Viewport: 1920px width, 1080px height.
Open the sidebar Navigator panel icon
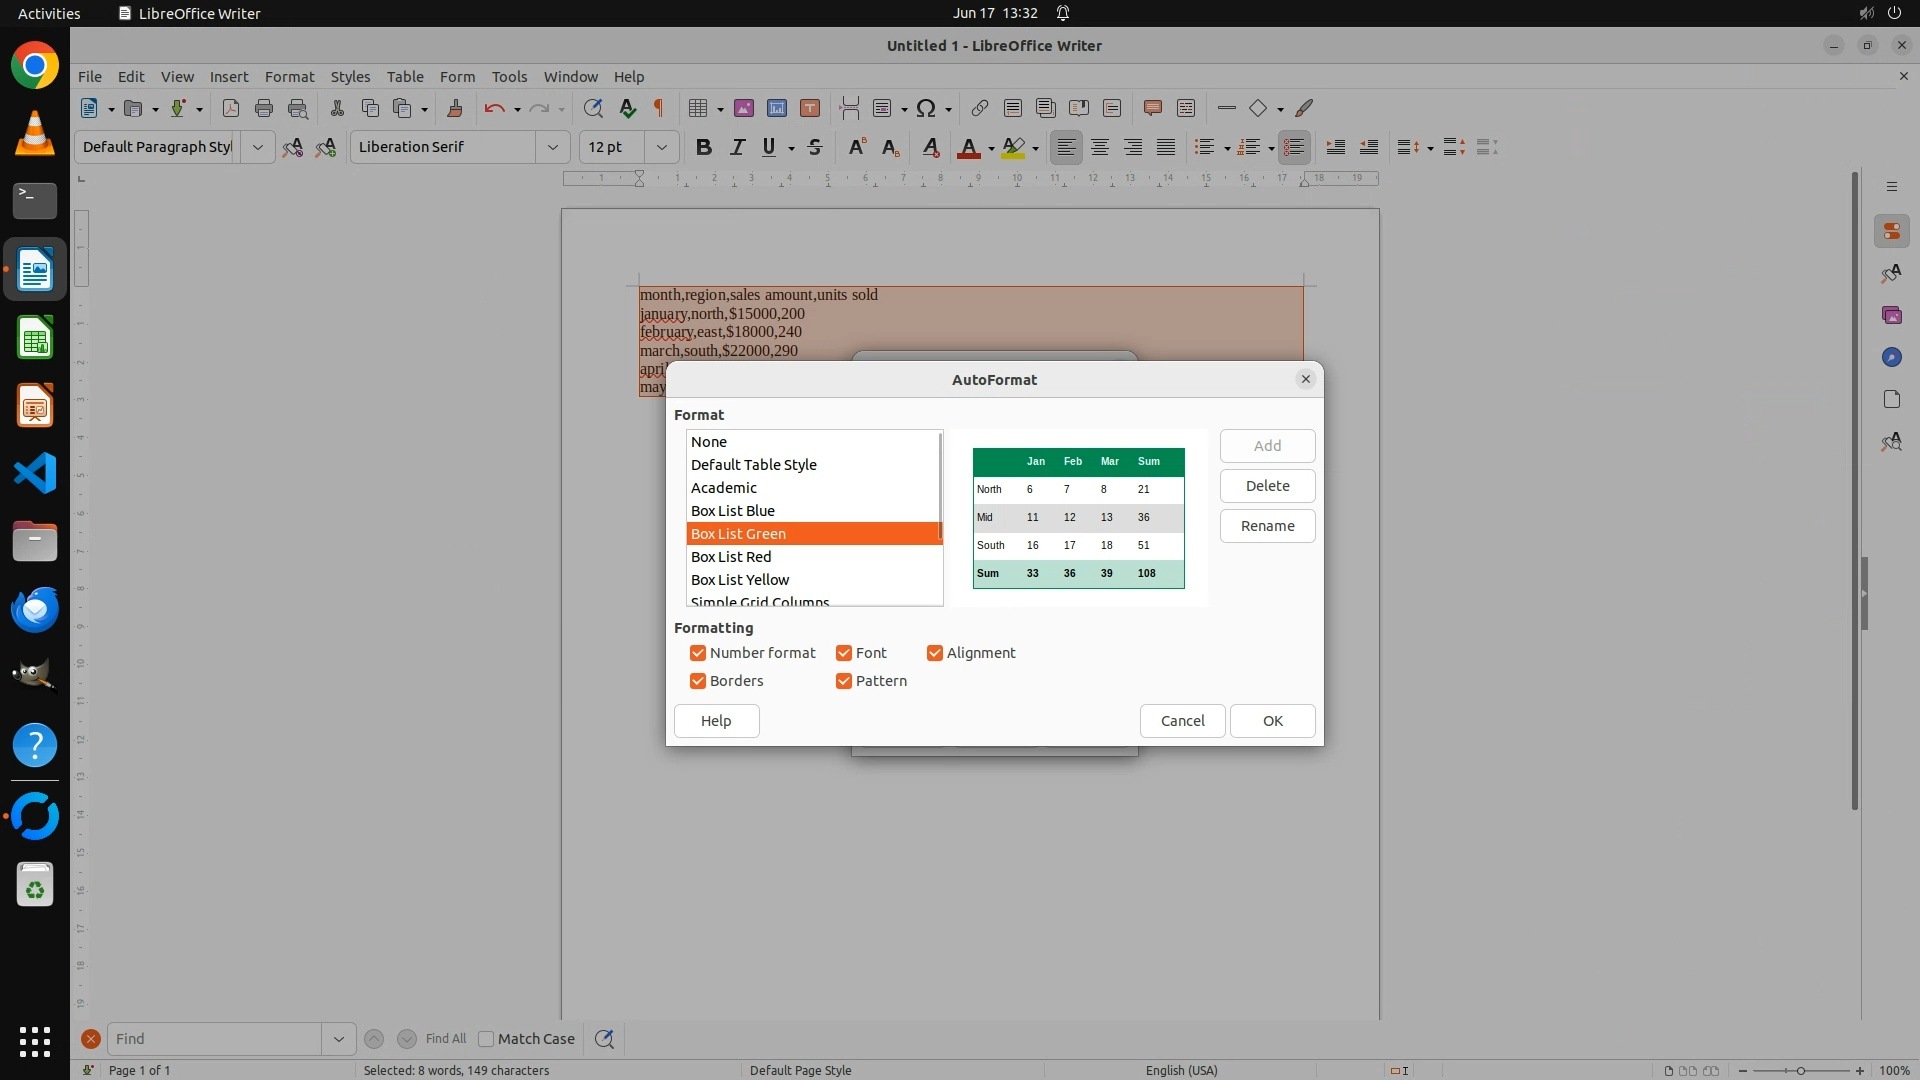[1891, 357]
